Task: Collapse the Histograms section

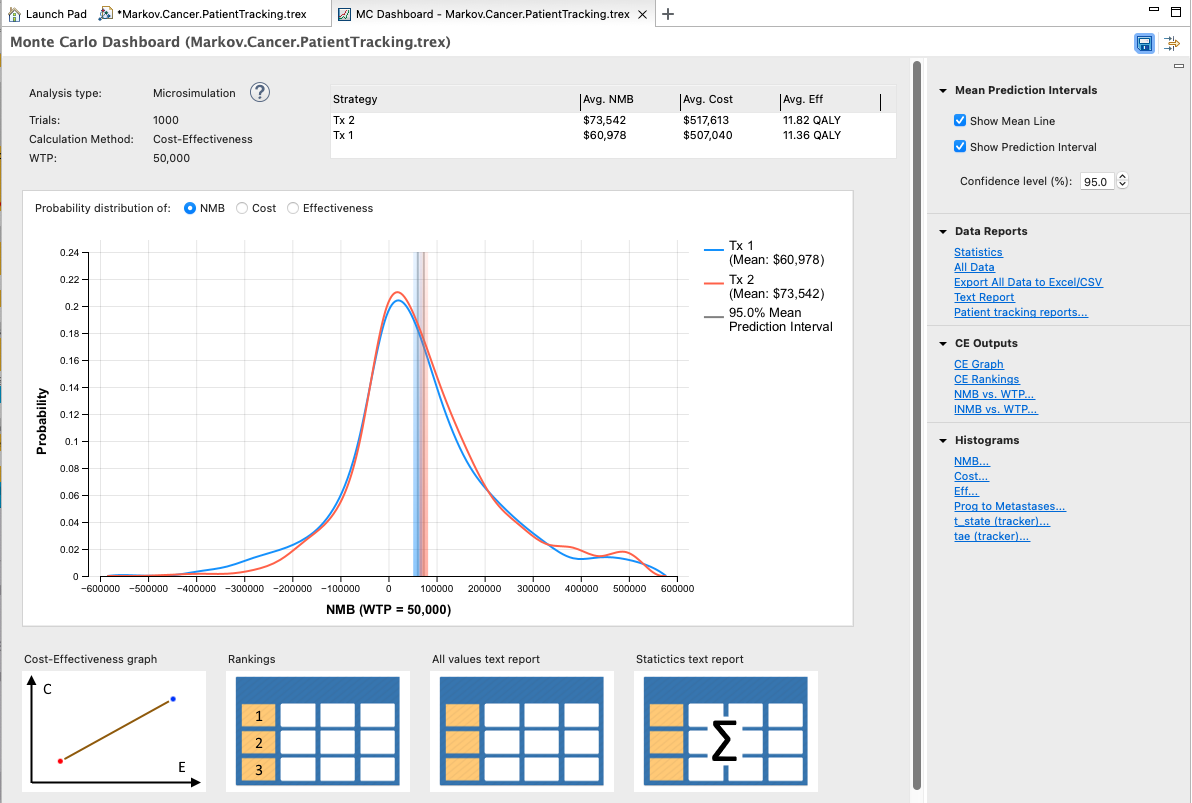Action: [941, 440]
